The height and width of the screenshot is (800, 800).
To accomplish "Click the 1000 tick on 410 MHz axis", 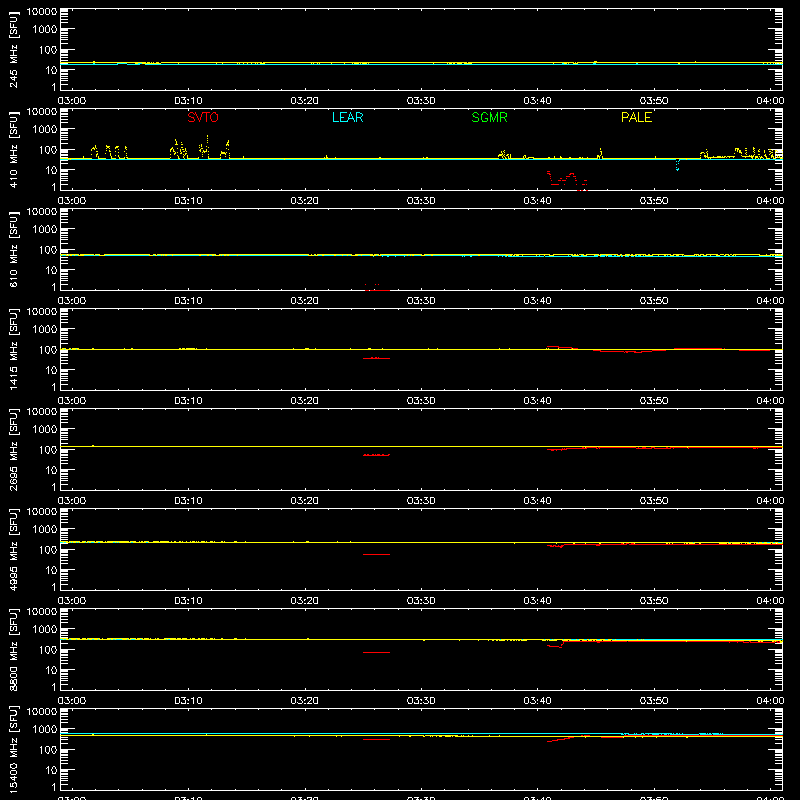I will point(45,130).
